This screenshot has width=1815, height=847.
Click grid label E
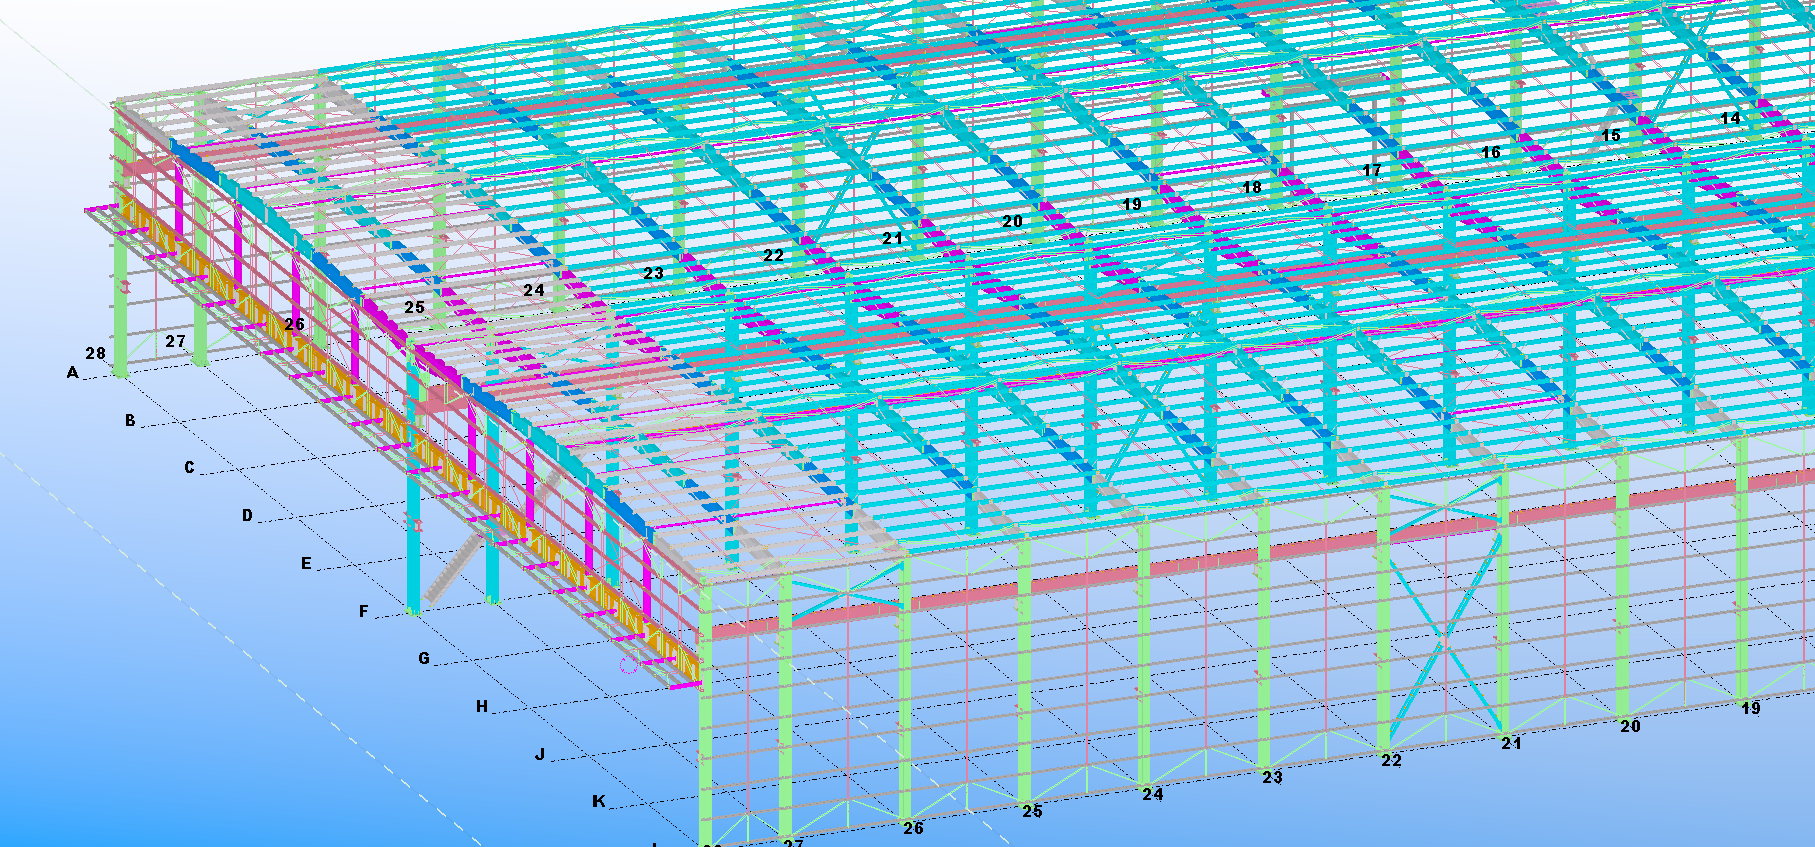point(306,564)
